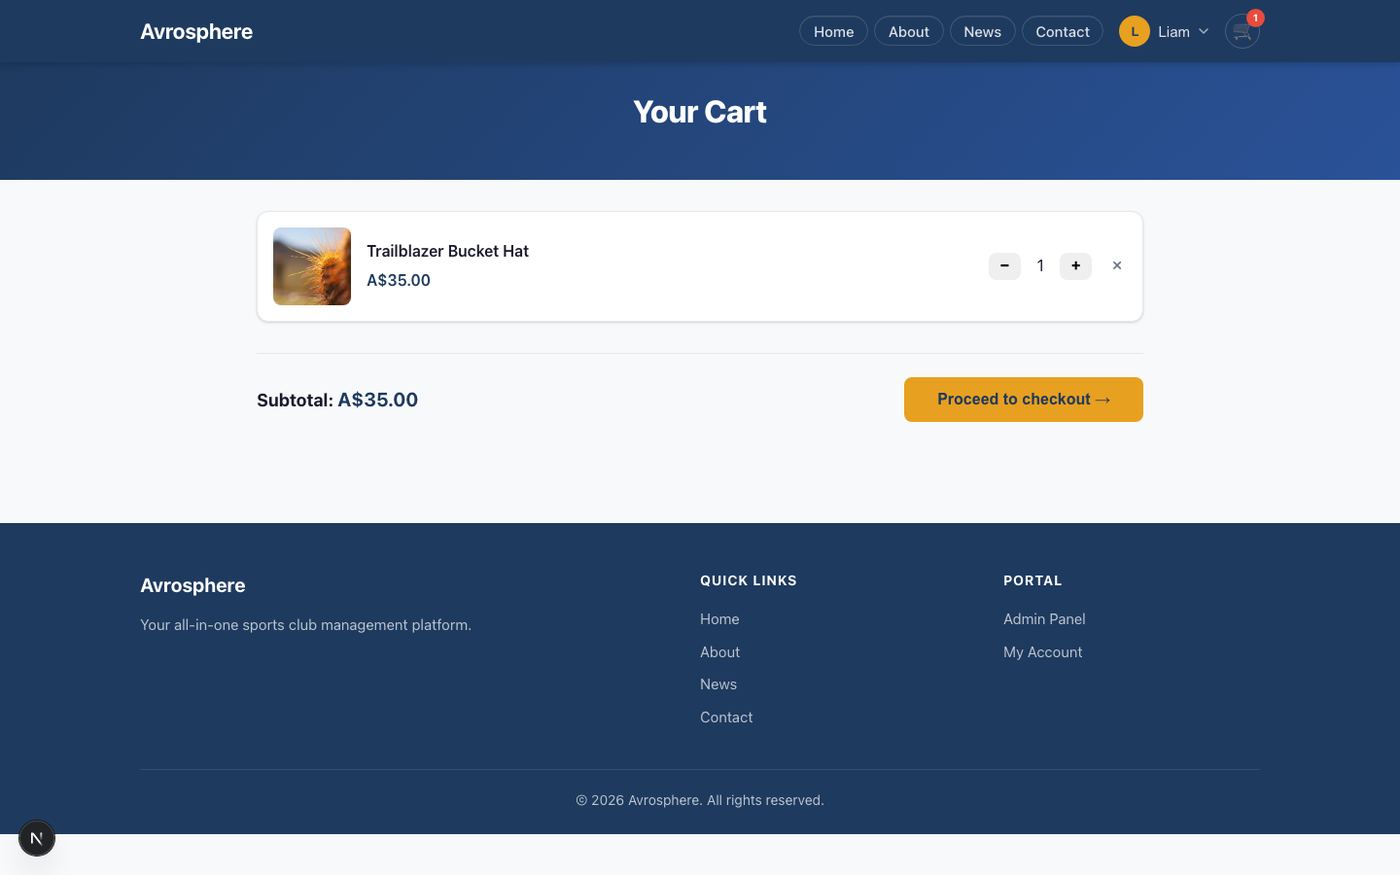The height and width of the screenshot is (875, 1400).
Task: Open the Admin Panel footer link
Action: [x=1044, y=619]
